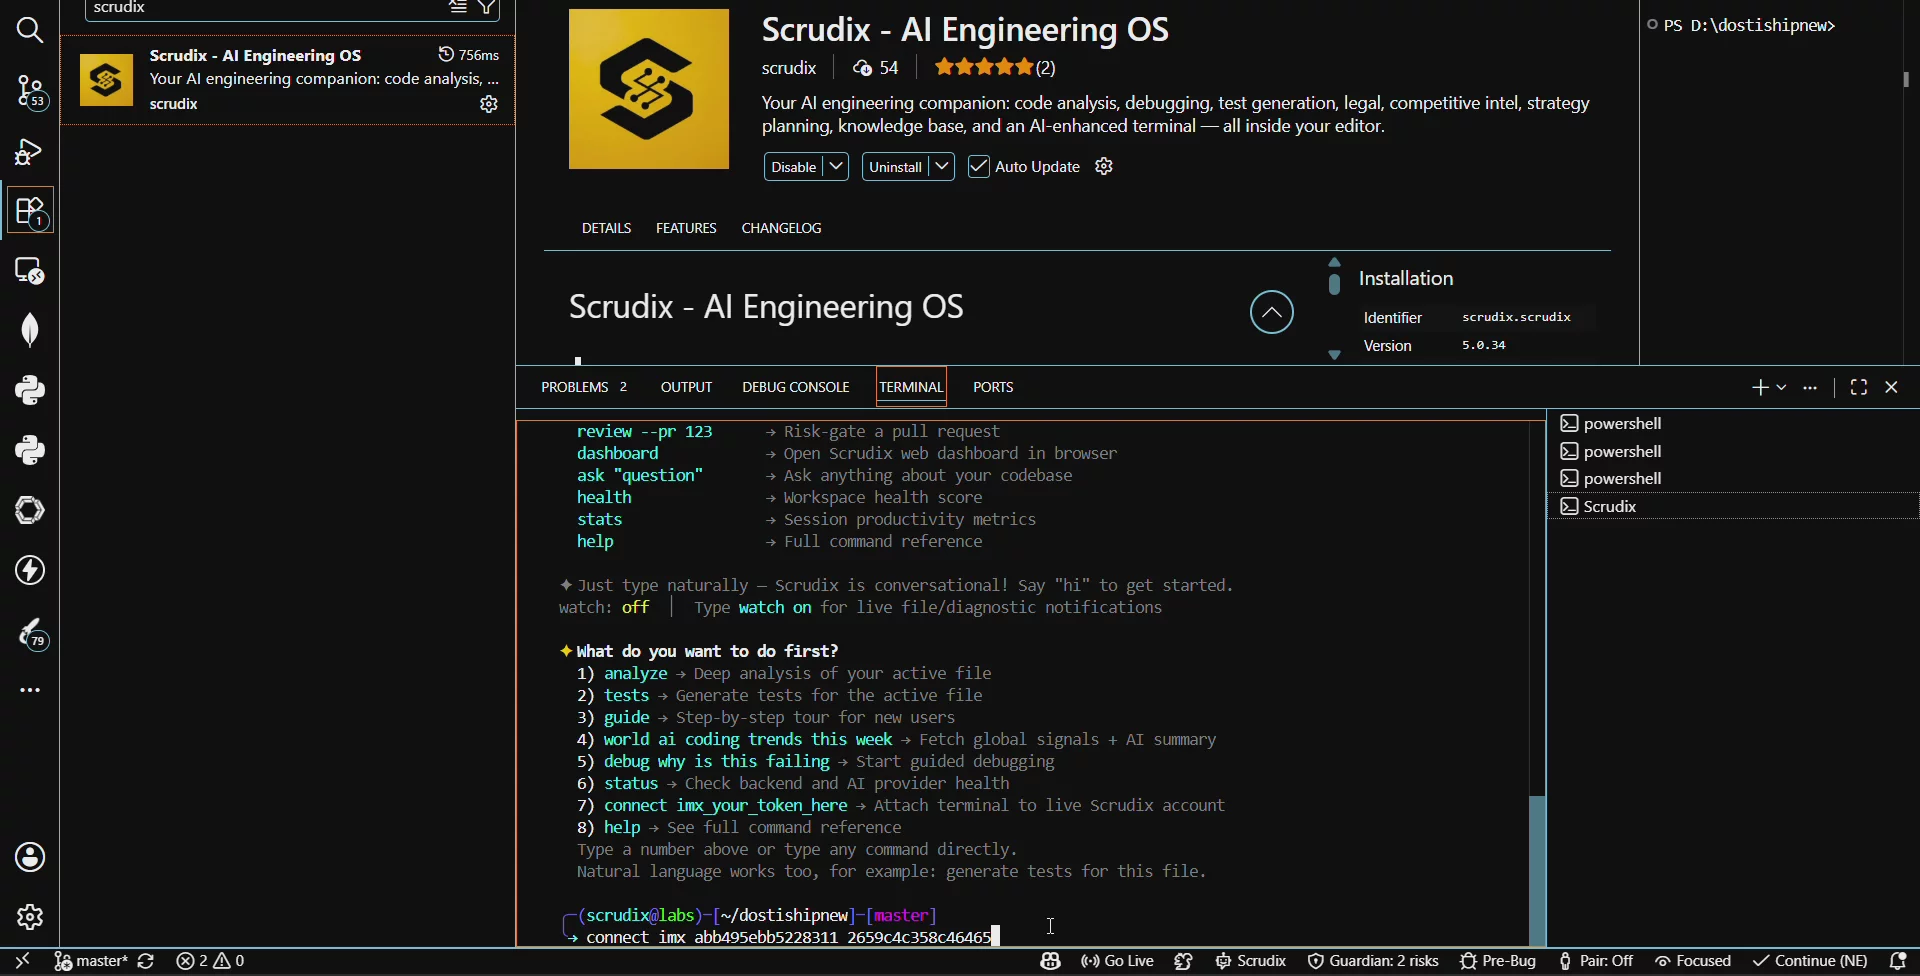Open the second Python icon view
This screenshot has width=1920, height=976.
pos(30,450)
